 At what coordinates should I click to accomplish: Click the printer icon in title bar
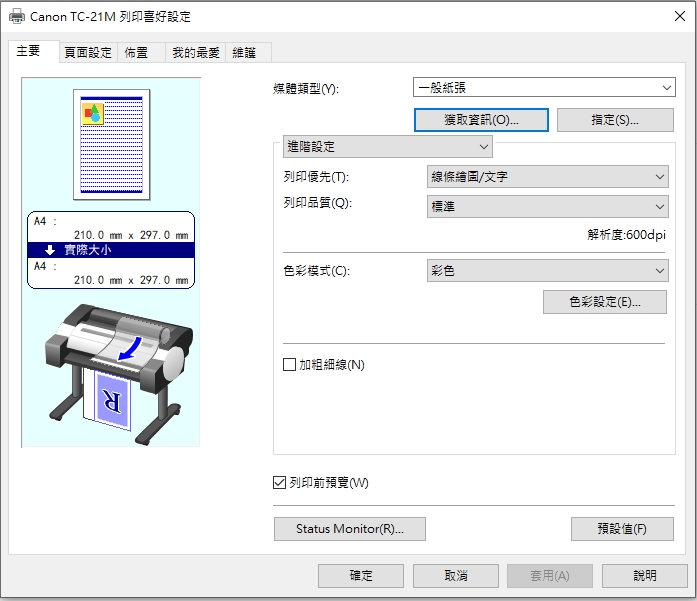pyautogui.click(x=17, y=16)
